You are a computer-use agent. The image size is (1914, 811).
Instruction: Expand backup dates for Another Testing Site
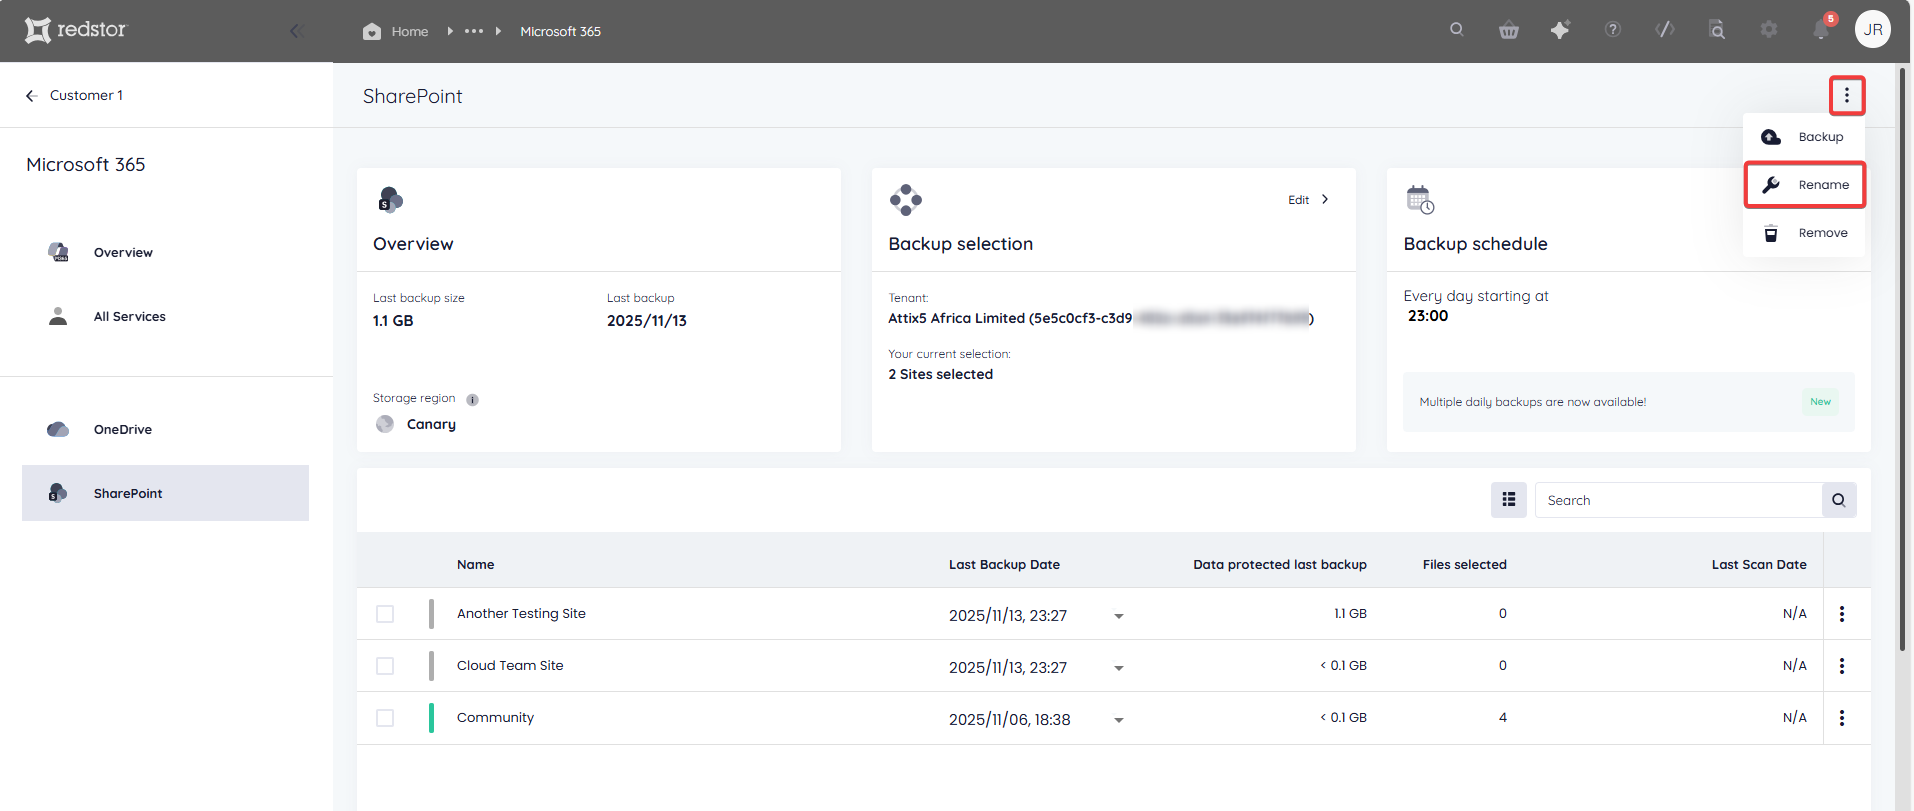1119,616
